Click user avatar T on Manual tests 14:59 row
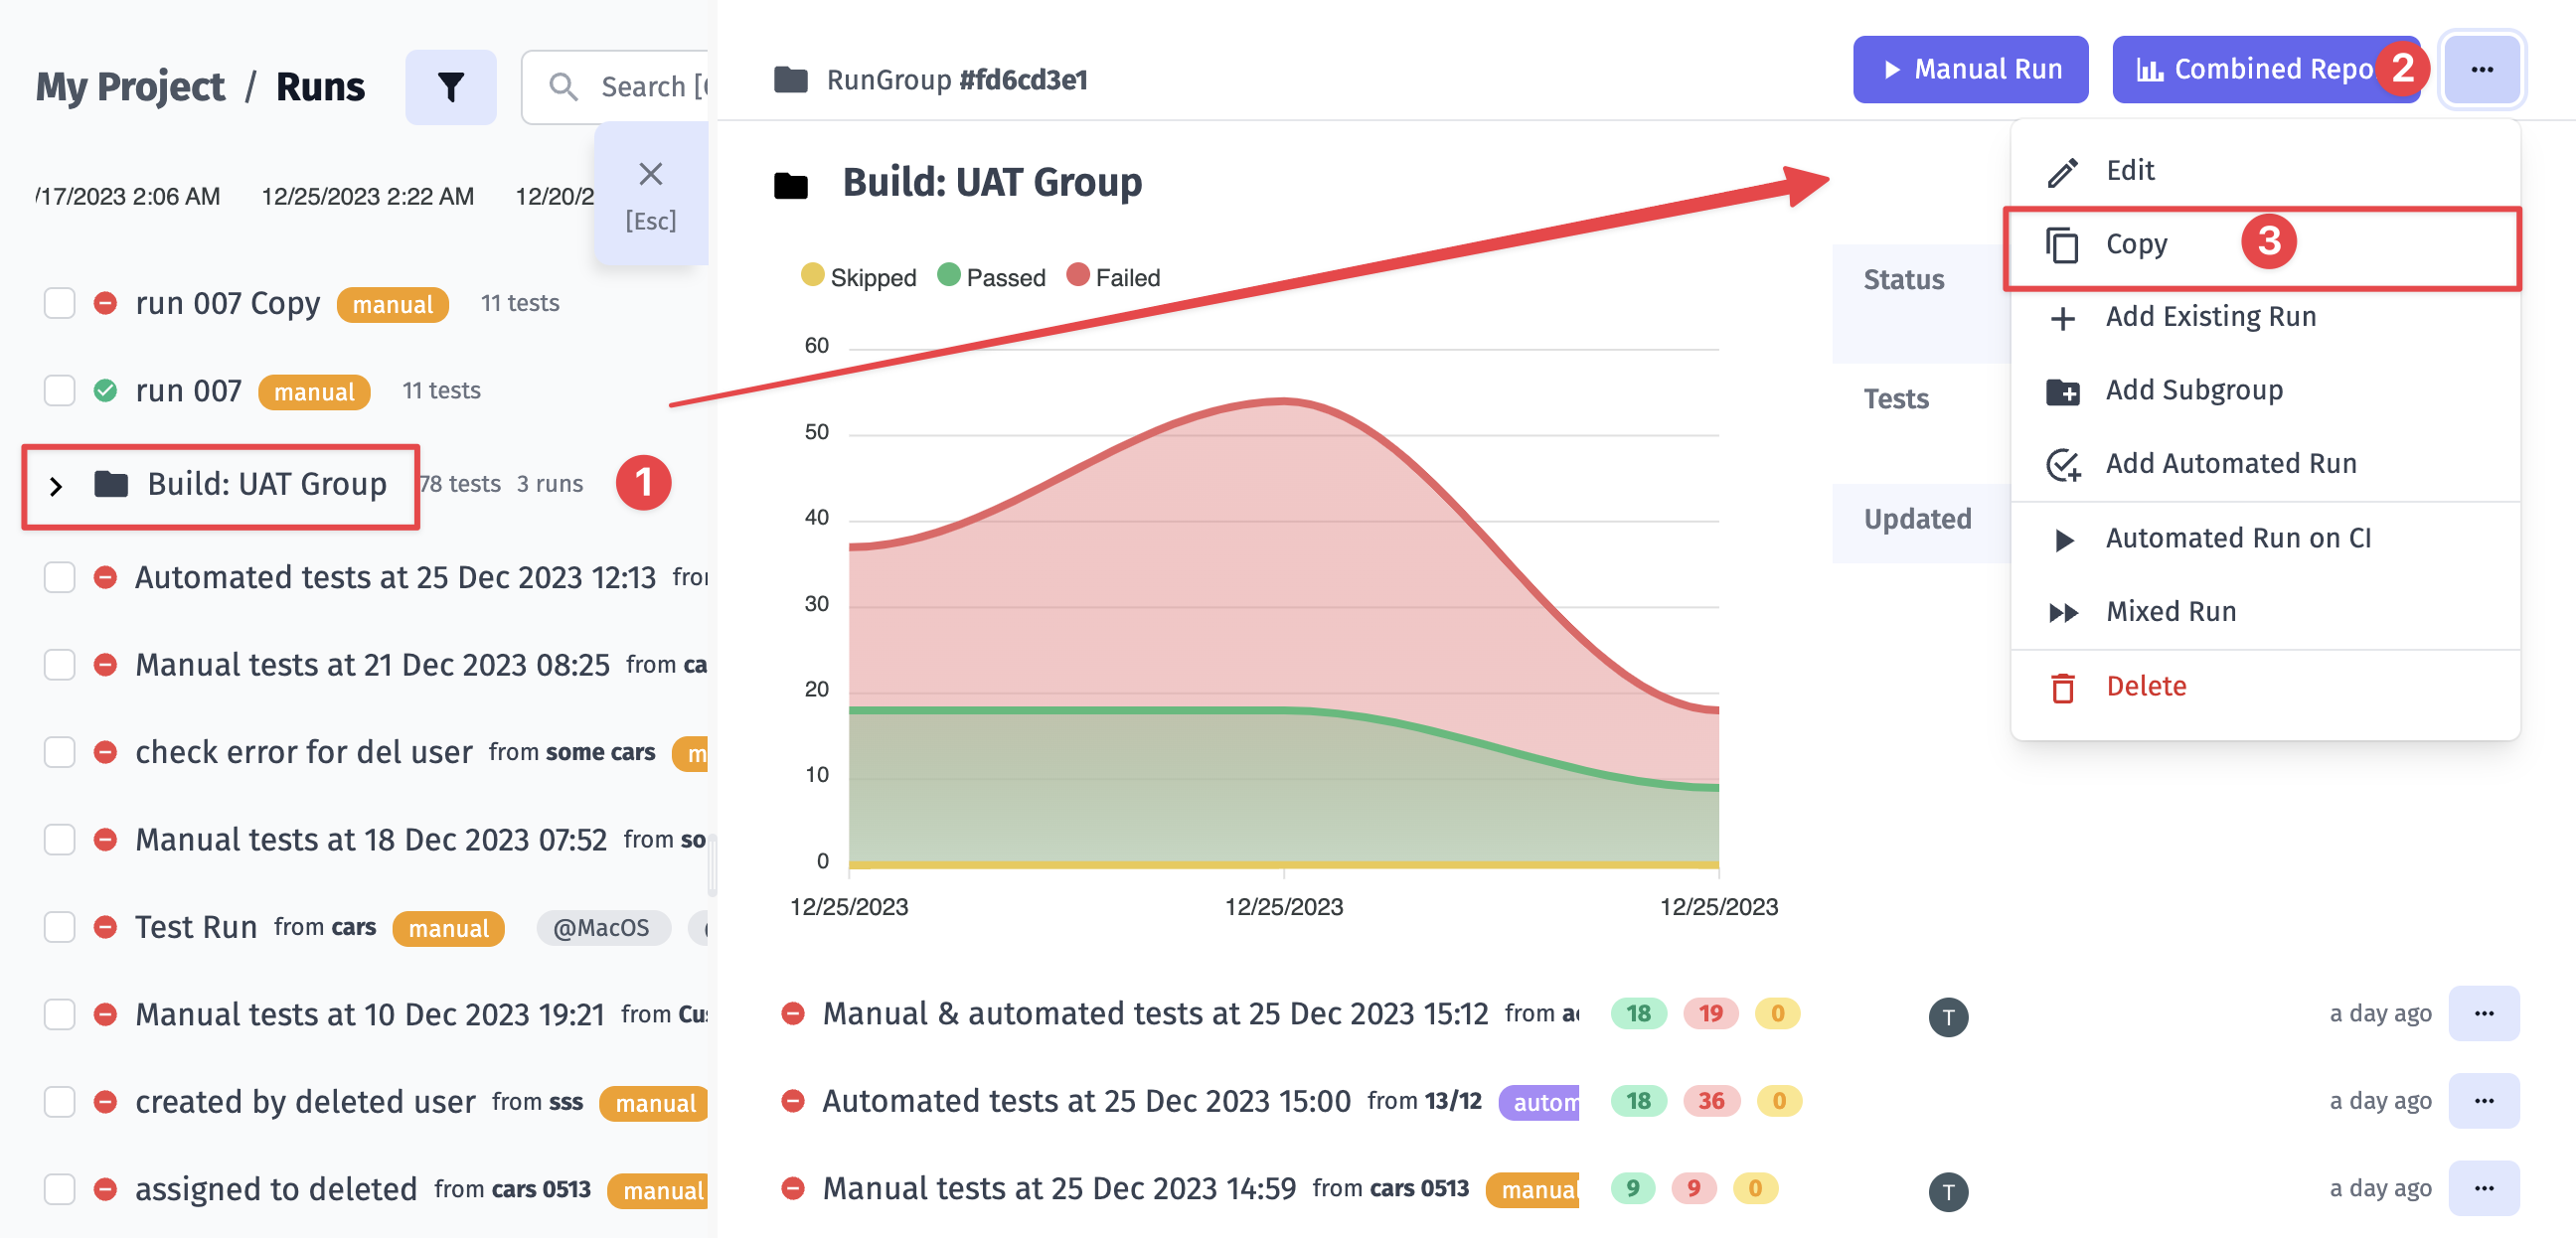Image resolution: width=2576 pixels, height=1238 pixels. 1947,1191
